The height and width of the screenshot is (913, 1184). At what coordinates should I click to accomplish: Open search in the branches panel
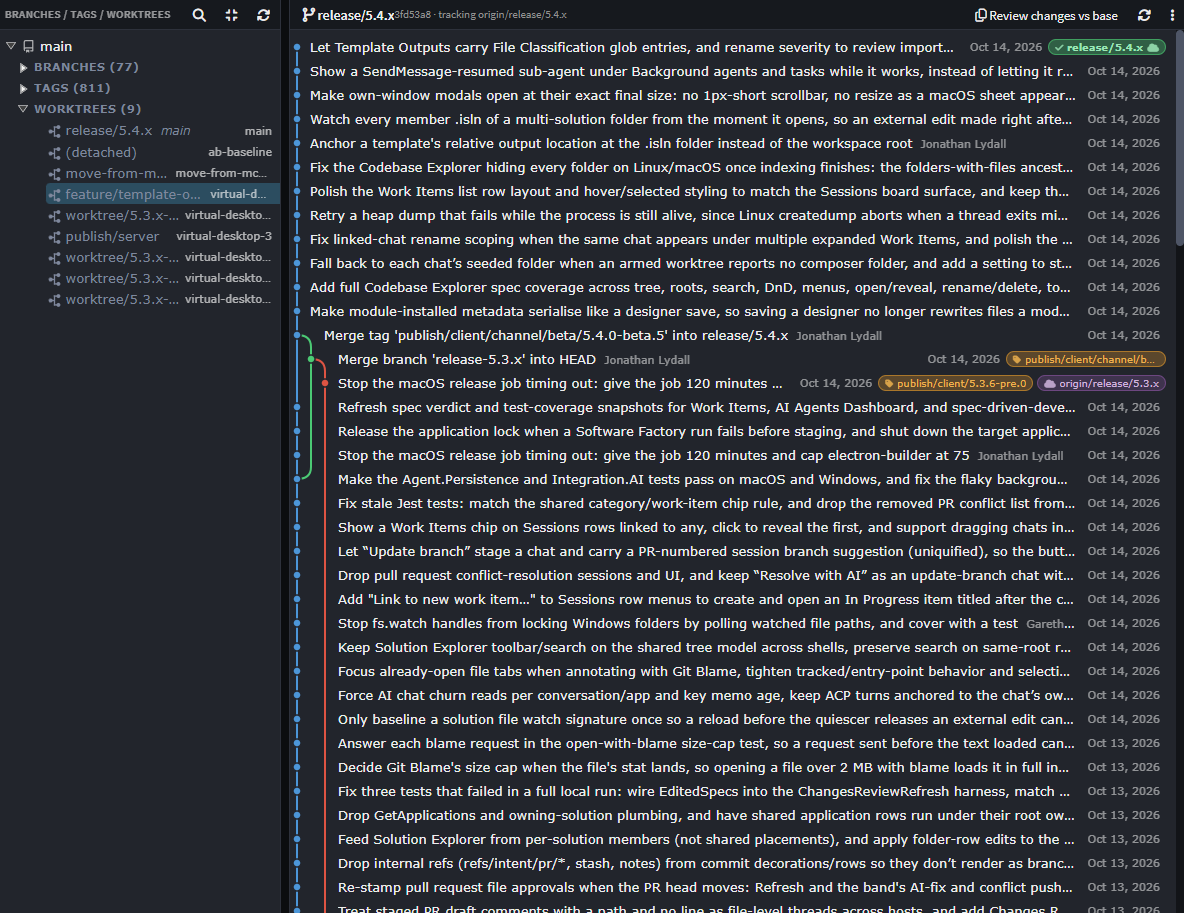click(x=199, y=15)
